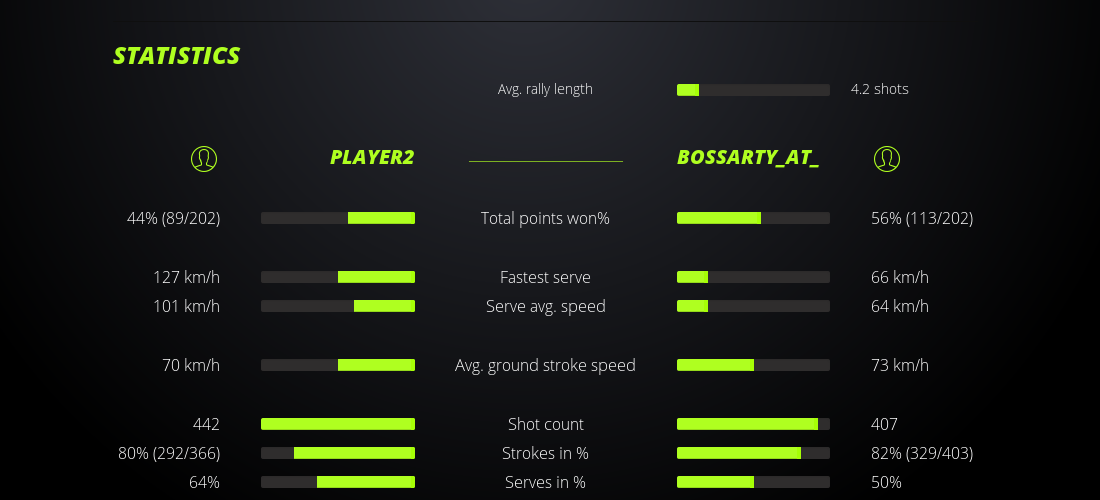Click BOSSARTY_AT_'s Fastest serve bar

click(753, 277)
